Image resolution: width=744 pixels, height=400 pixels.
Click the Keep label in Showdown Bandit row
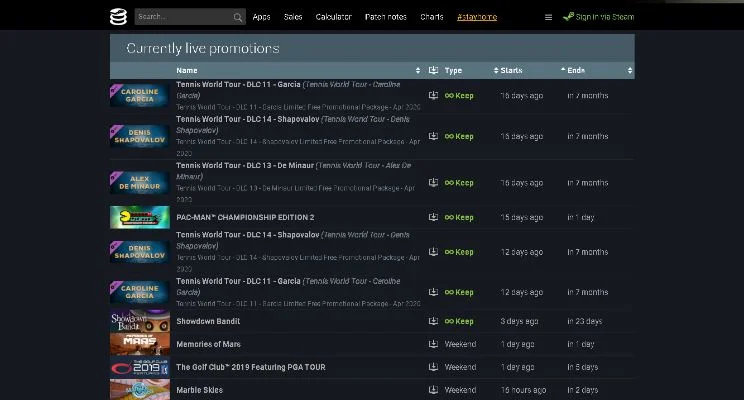(459, 321)
